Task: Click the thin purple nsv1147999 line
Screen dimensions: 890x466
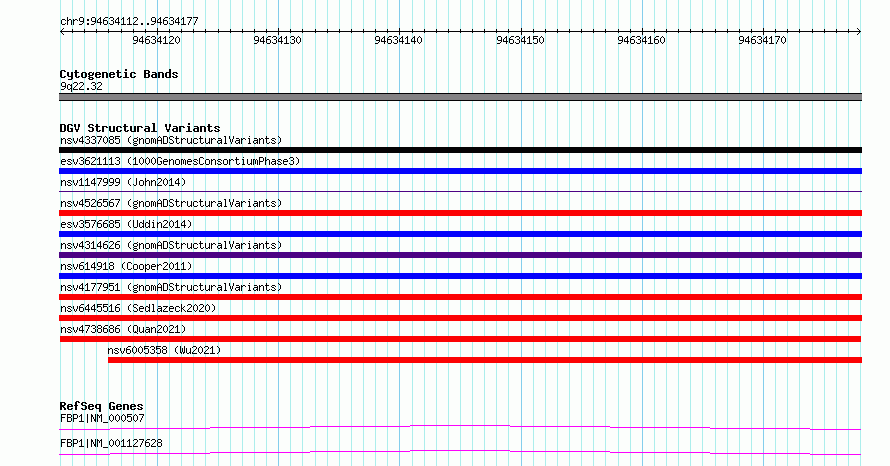Action: coord(460,192)
